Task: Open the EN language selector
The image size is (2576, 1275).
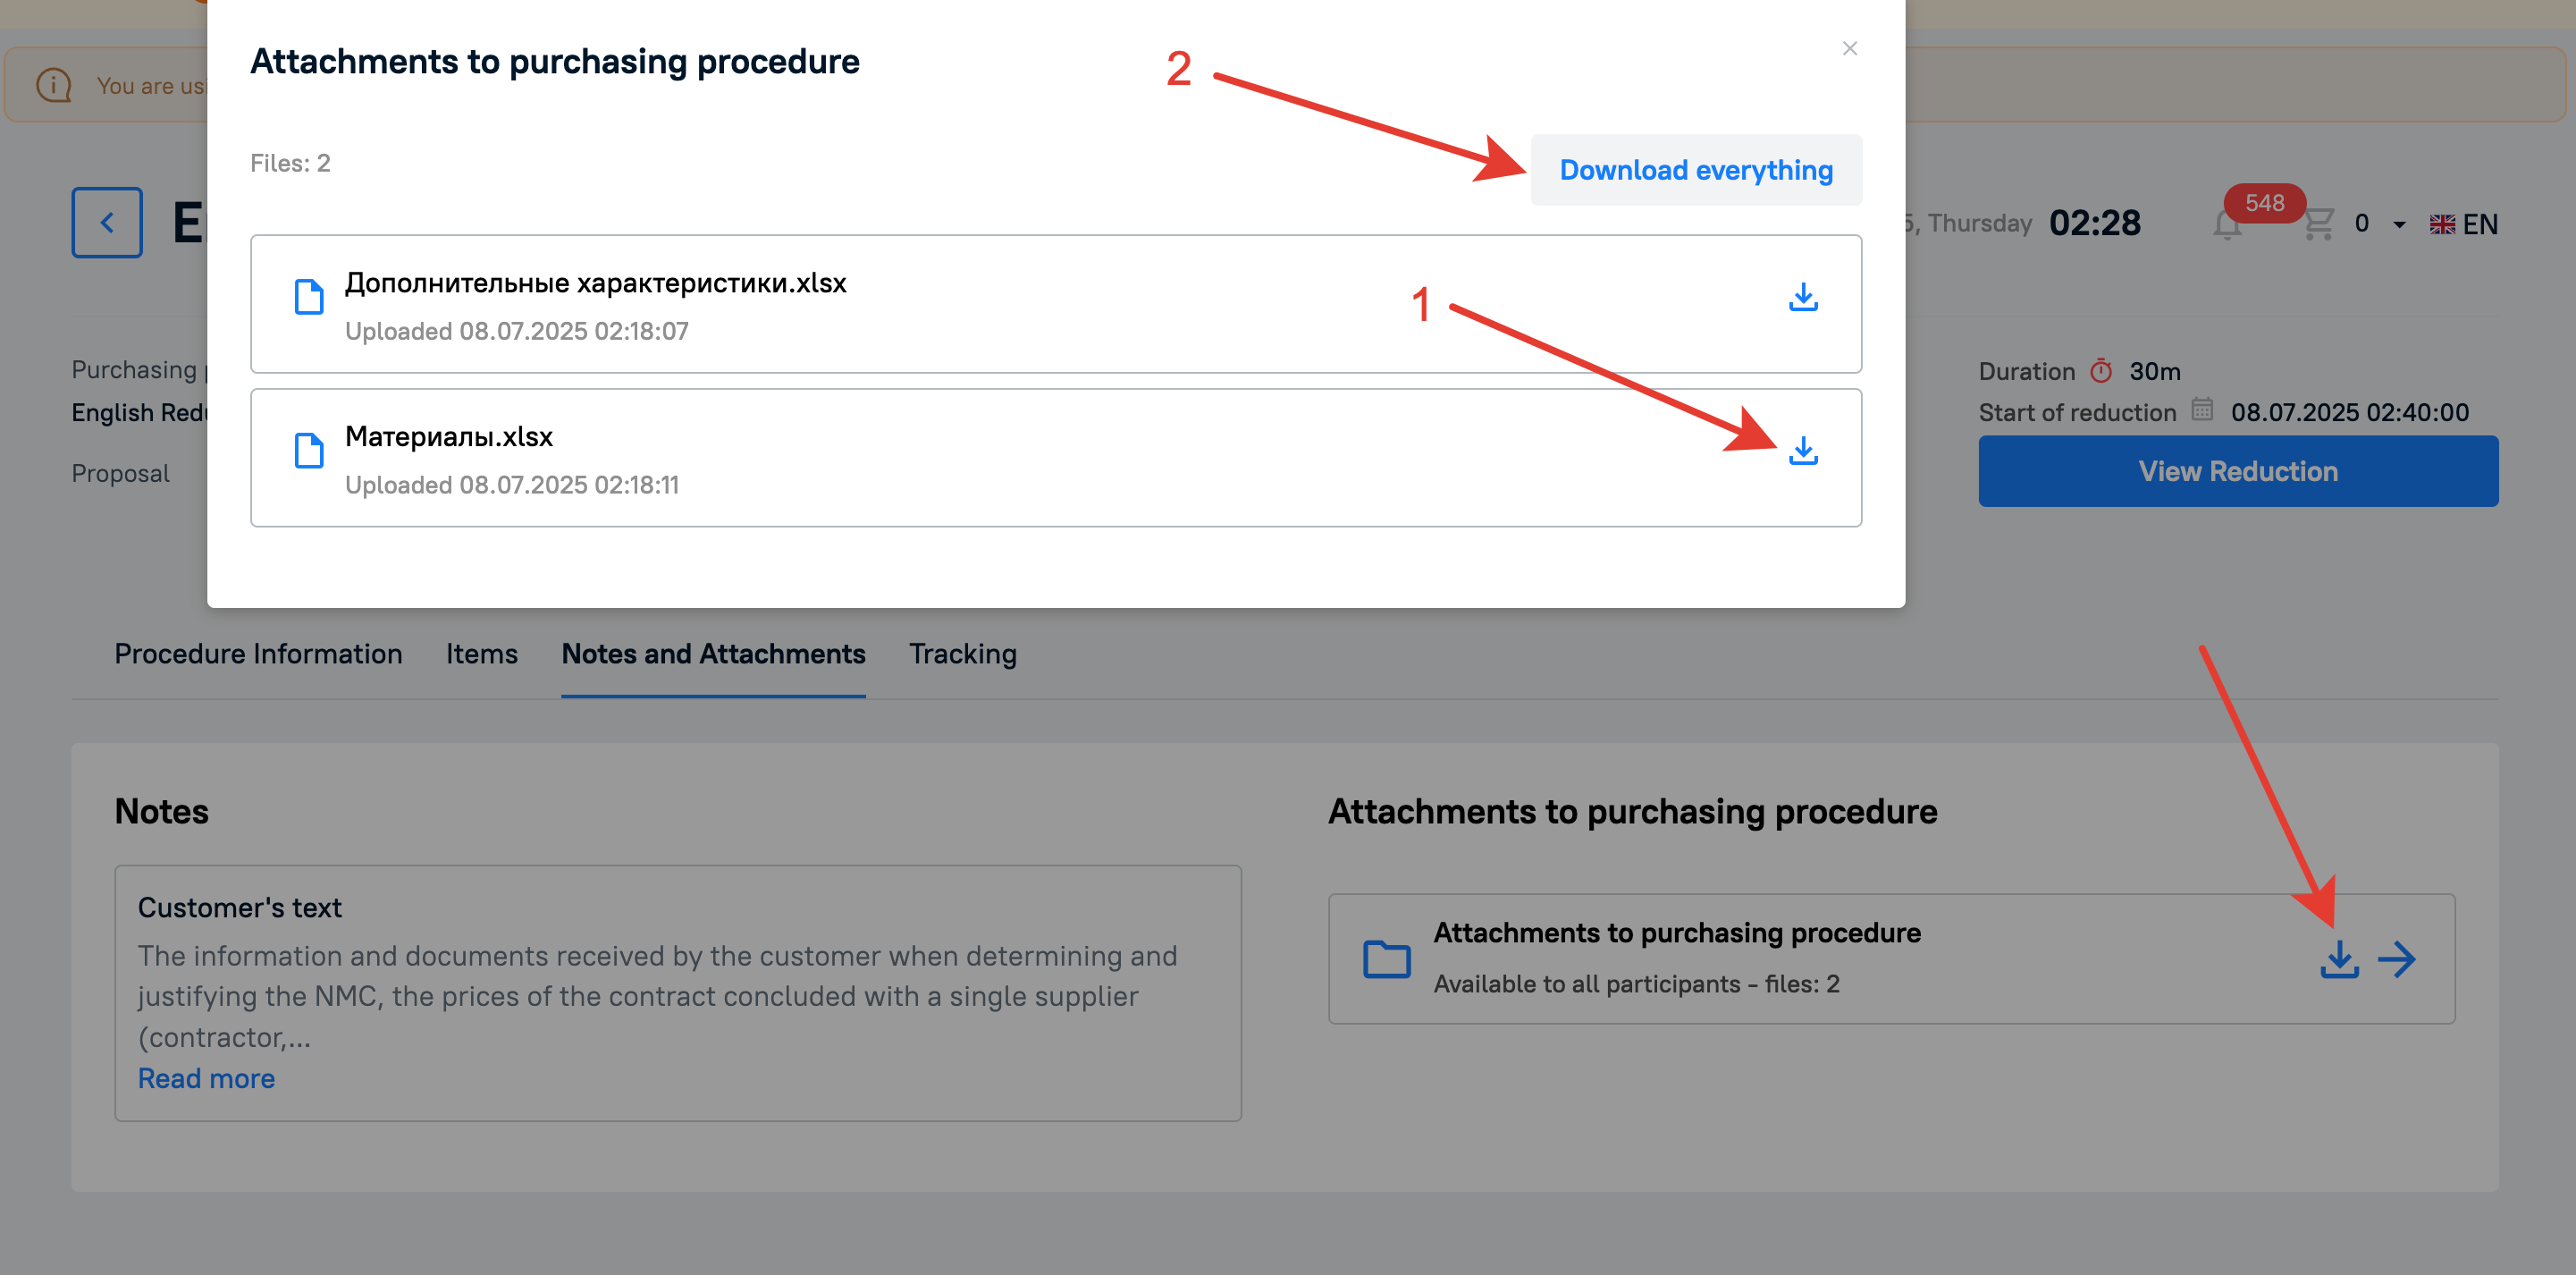Action: 2464,224
